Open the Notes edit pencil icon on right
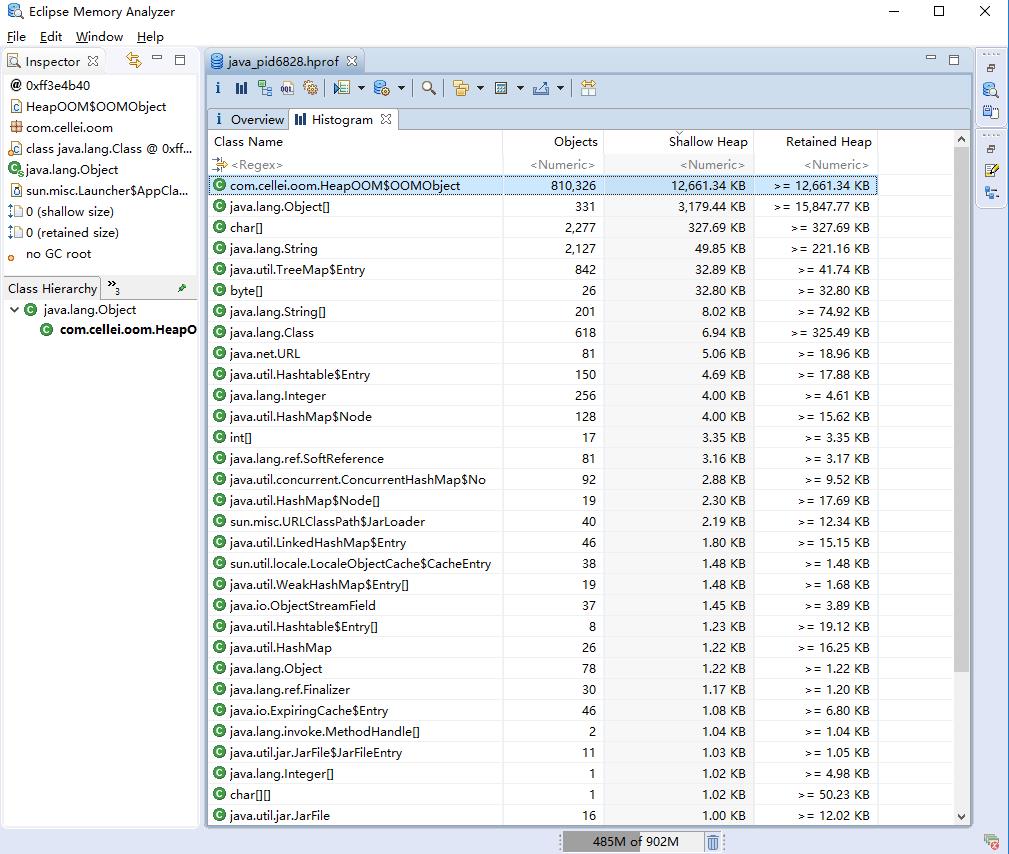This screenshot has width=1009, height=854. [x=991, y=171]
